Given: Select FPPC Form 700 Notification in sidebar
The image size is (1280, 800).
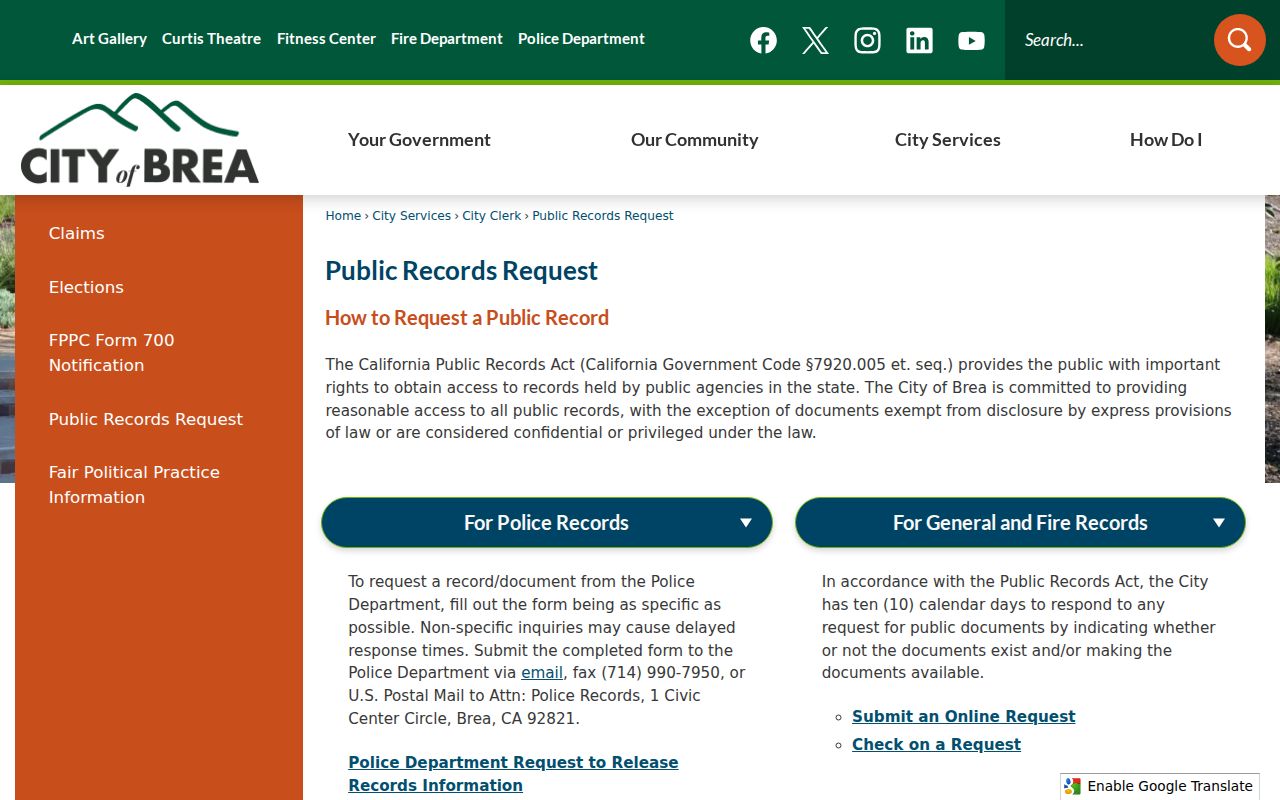Looking at the screenshot, I should (111, 353).
